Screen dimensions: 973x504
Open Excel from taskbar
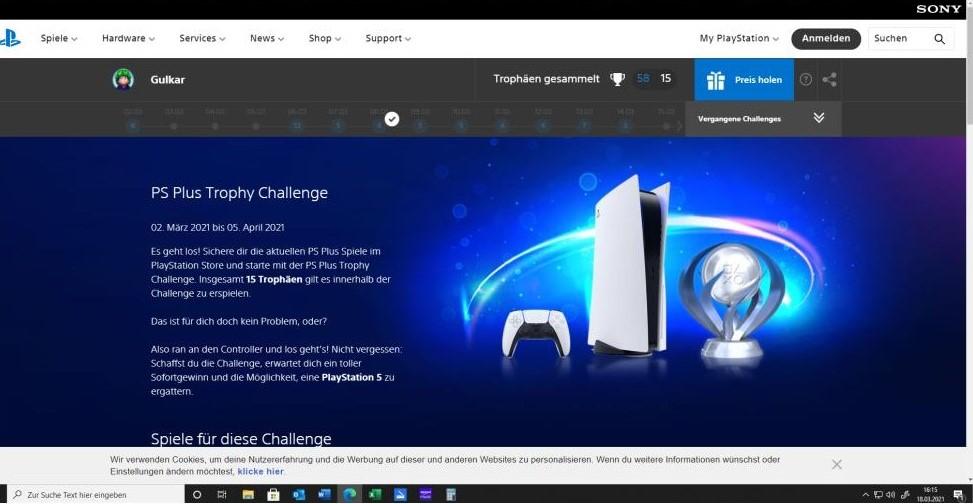[374, 495]
